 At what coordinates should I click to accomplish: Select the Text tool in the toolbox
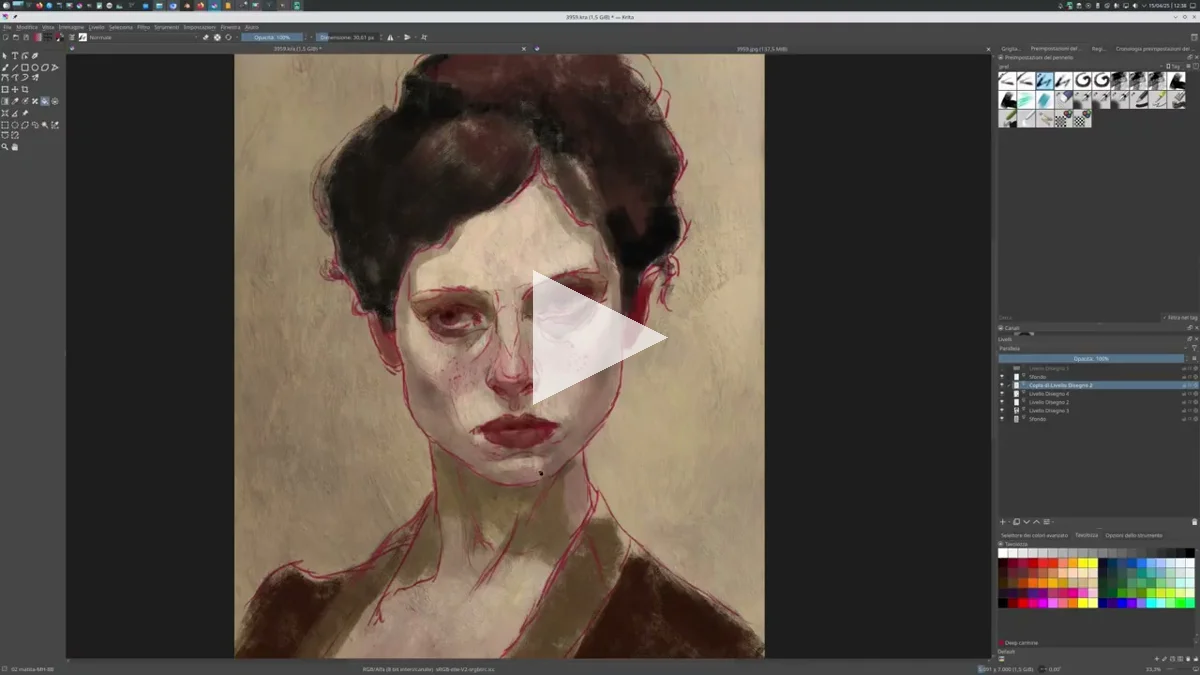[x=15, y=56]
